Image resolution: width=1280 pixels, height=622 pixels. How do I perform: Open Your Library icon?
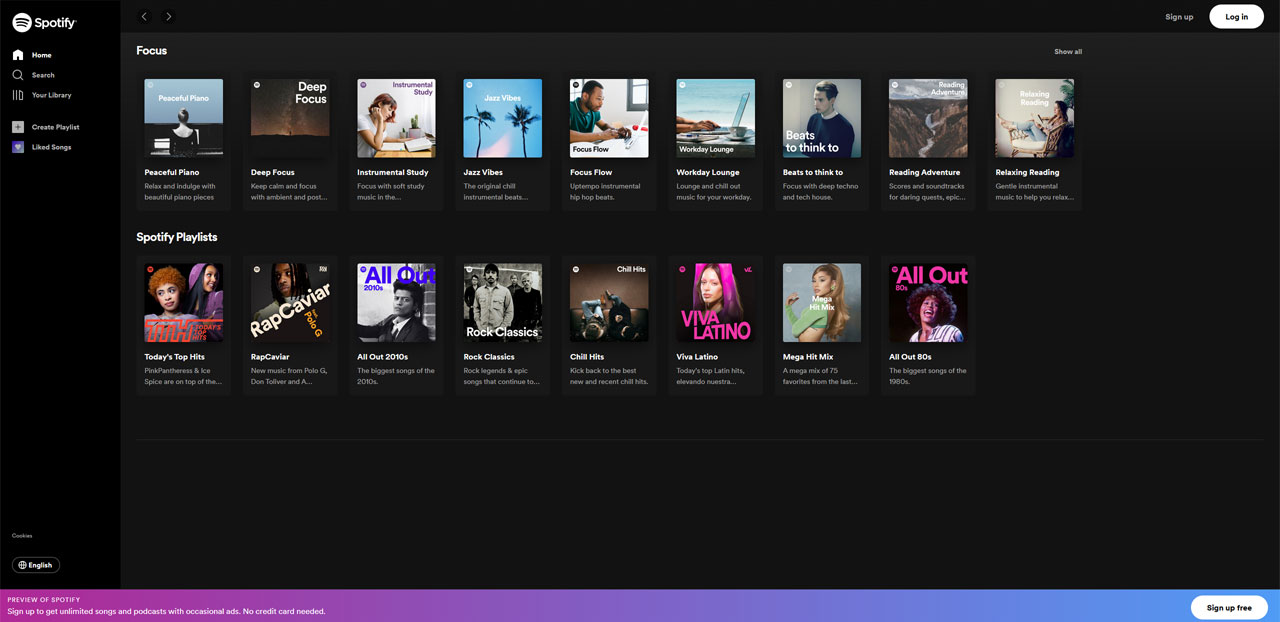[x=18, y=95]
